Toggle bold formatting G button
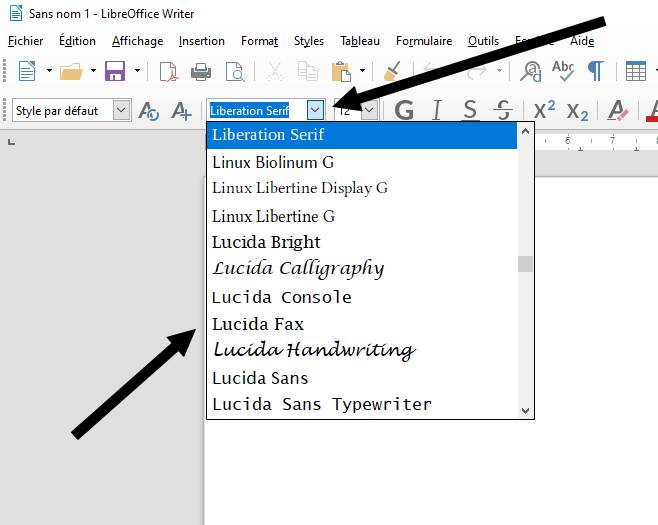The image size is (658, 525). (x=404, y=110)
